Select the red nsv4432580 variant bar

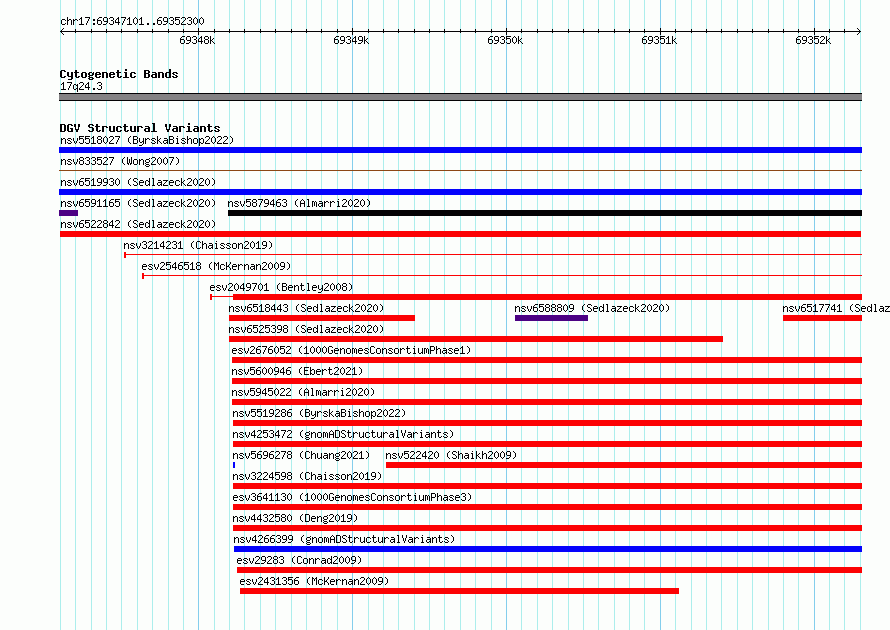click(548, 528)
